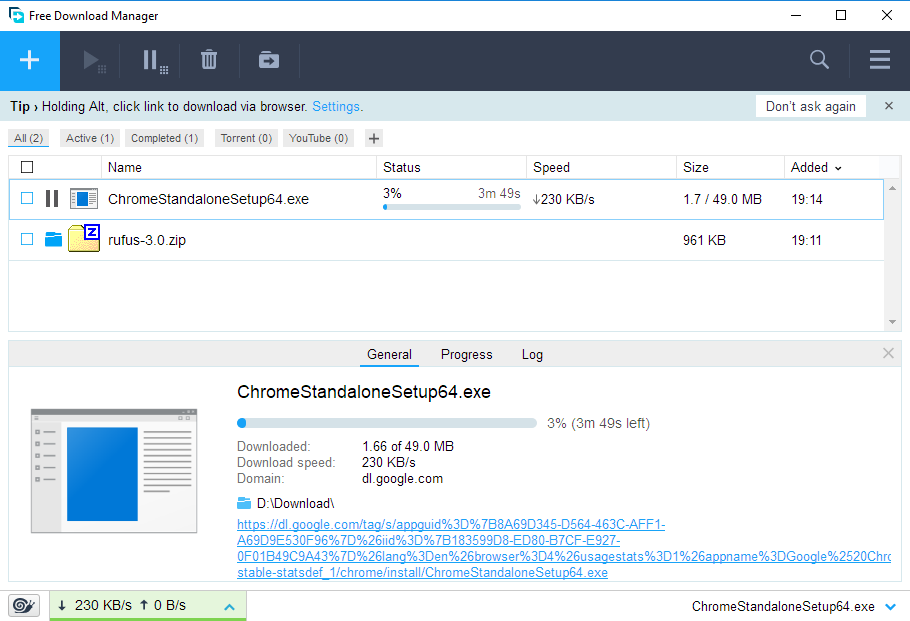Toggle snail mode in the status bar

coord(22,605)
